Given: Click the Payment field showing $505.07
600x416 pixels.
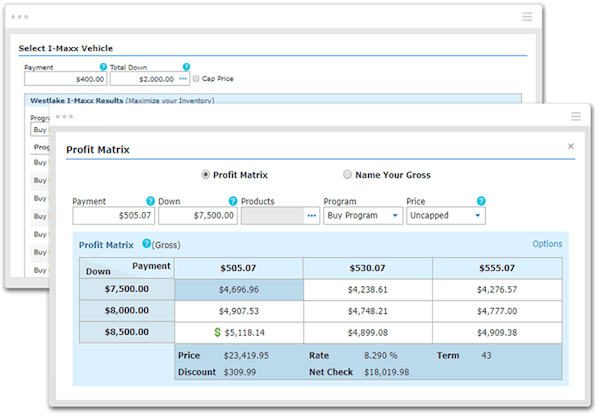Looking at the screenshot, I should point(114,215).
